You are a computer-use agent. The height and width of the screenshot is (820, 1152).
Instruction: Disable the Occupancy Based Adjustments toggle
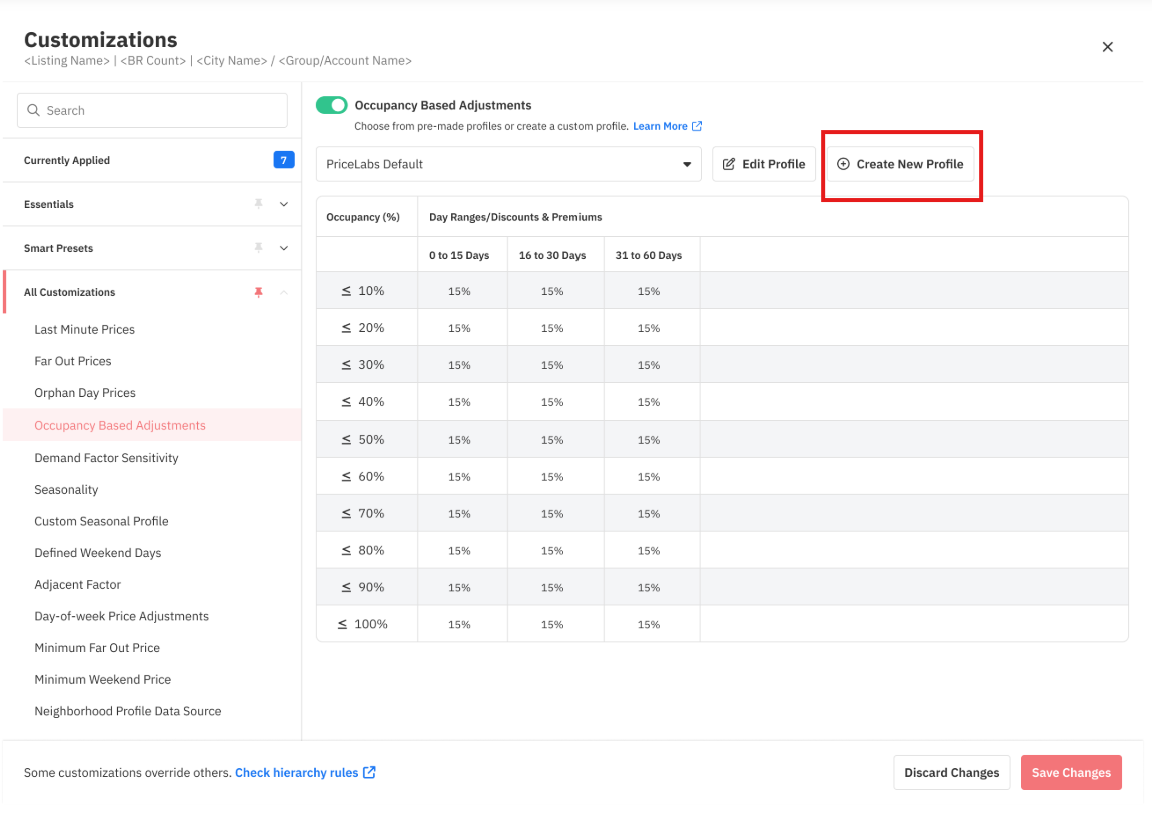[x=331, y=105]
